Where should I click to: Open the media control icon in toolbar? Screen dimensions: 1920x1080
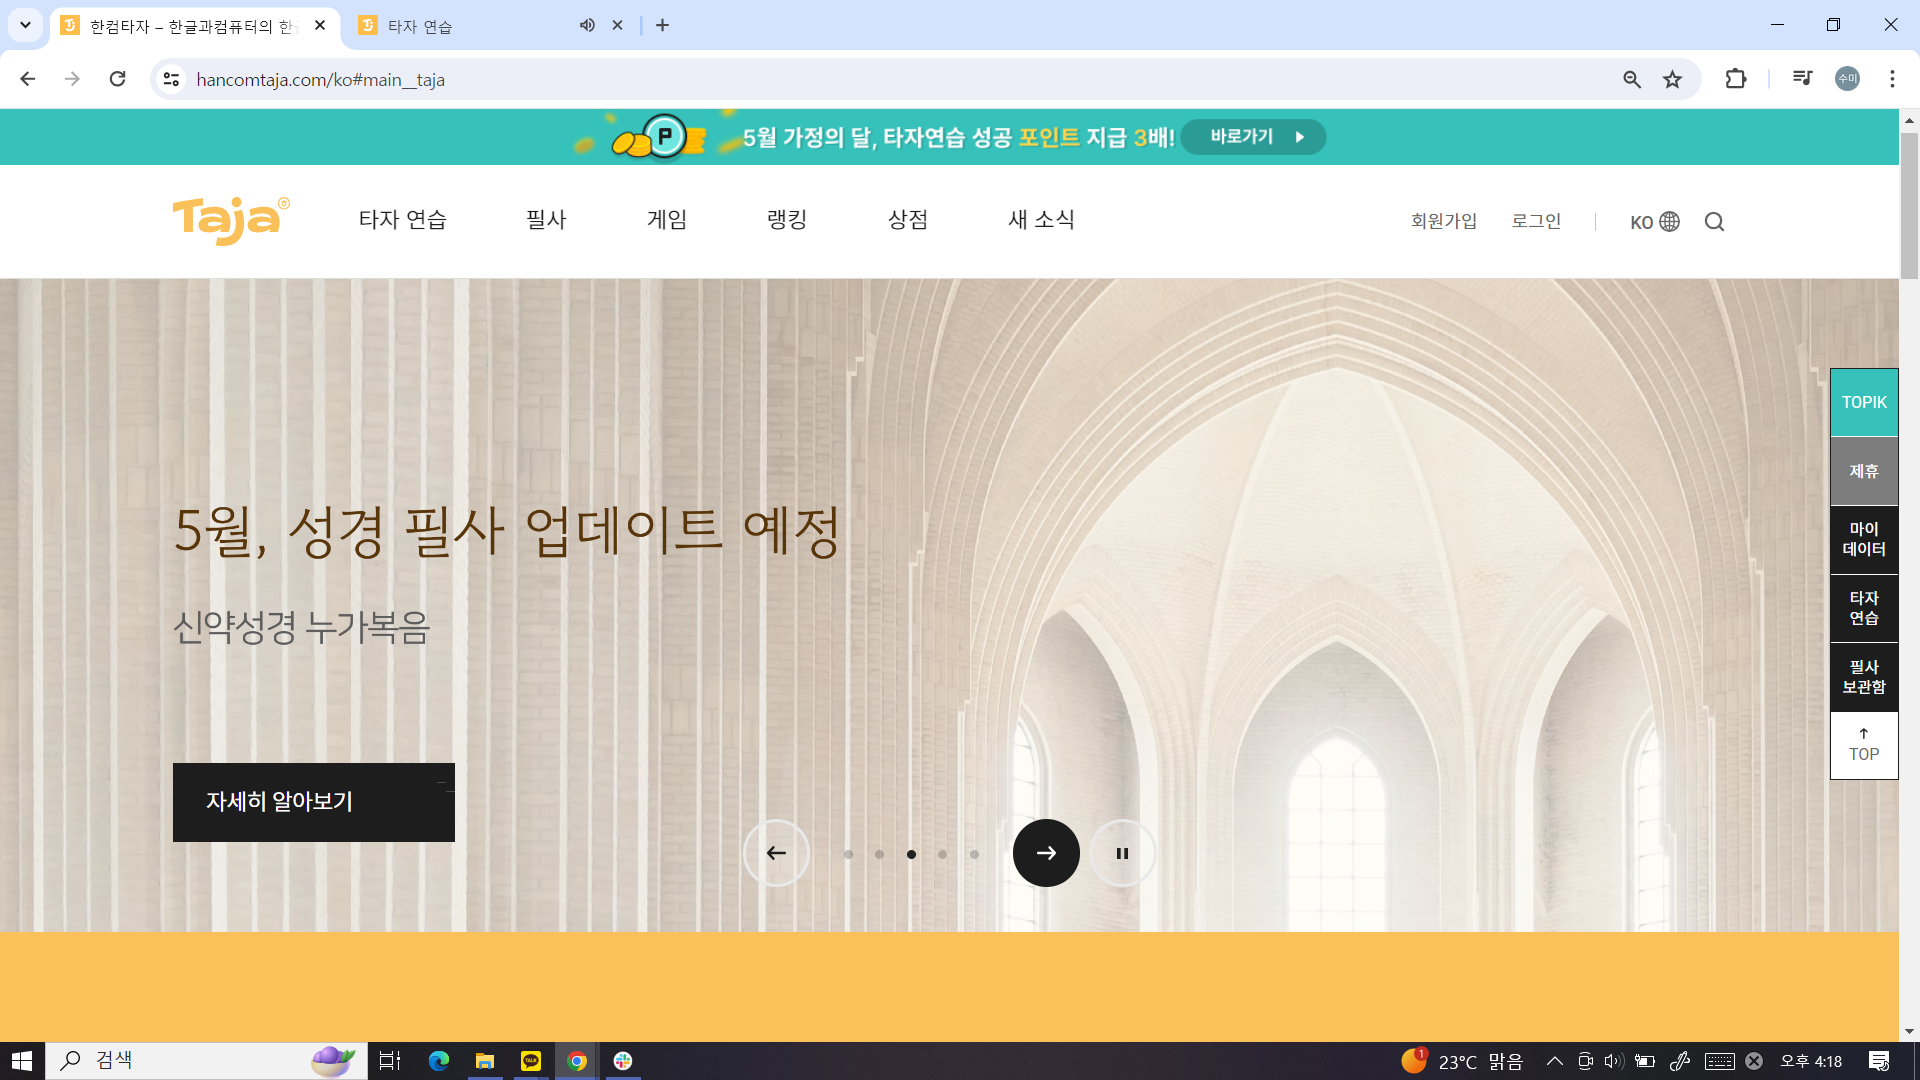coord(1802,79)
